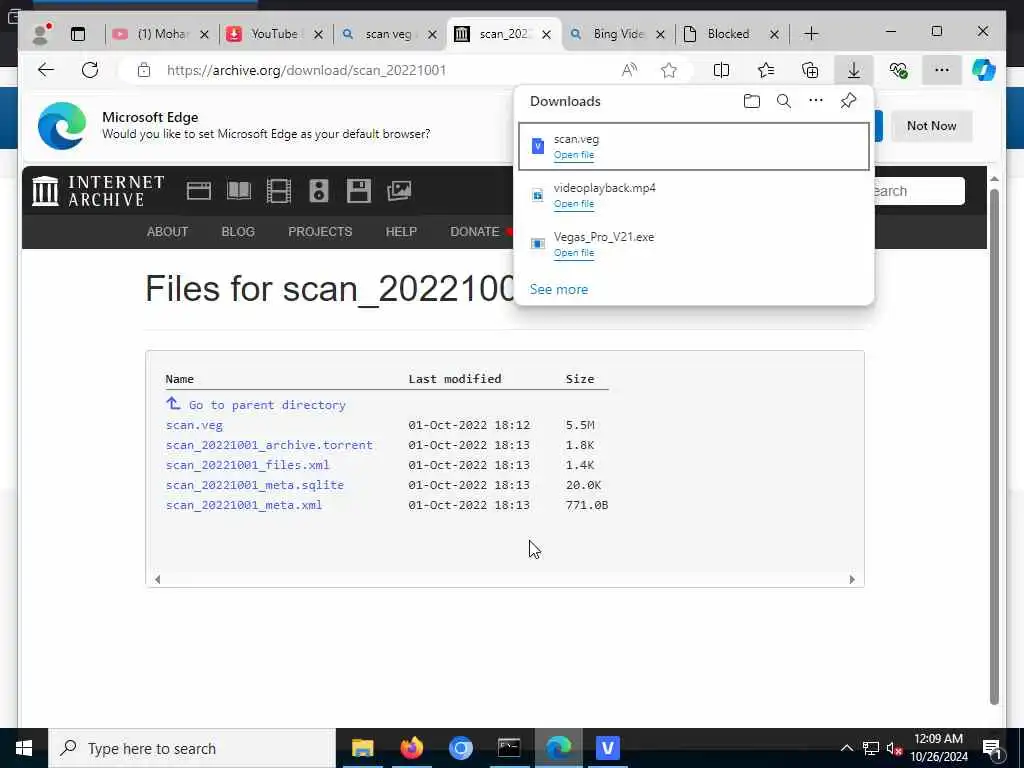Viewport: 1024px width, 768px height.
Task: Open Internet Archive Images icon
Action: [399, 191]
